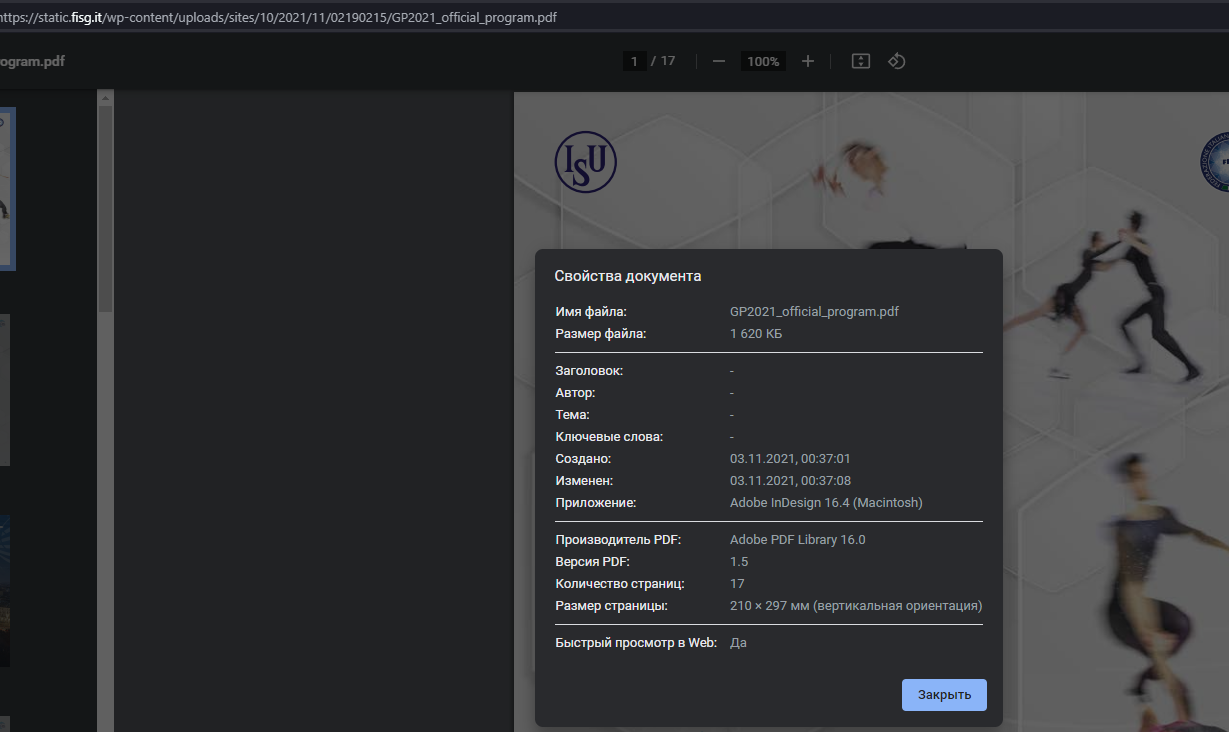1229x732 pixels.
Task: Click the Свойства документа dialog title
Action: point(628,276)
